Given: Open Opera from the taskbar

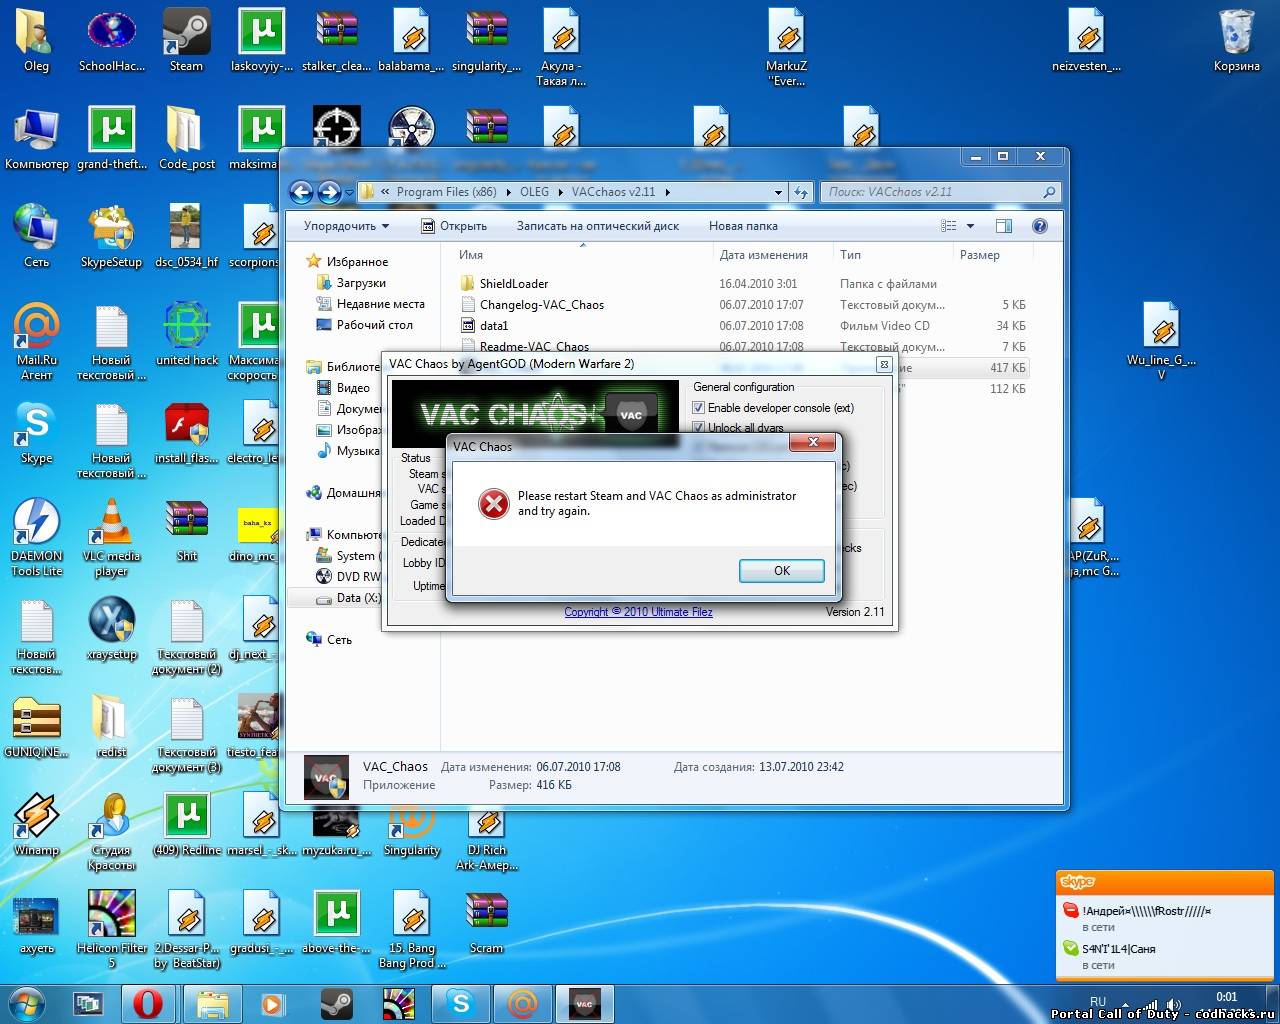Looking at the screenshot, I should (x=148, y=1003).
